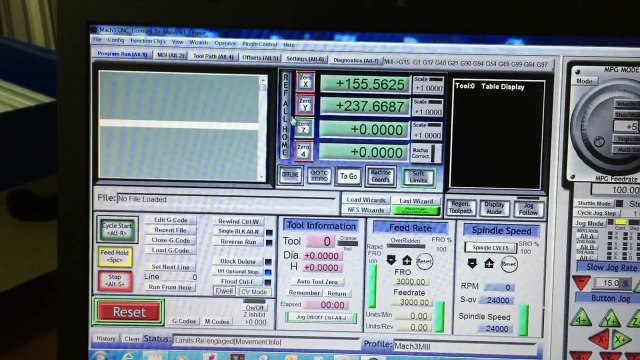Click the Tool number field
640x360 pixels.
[320, 242]
